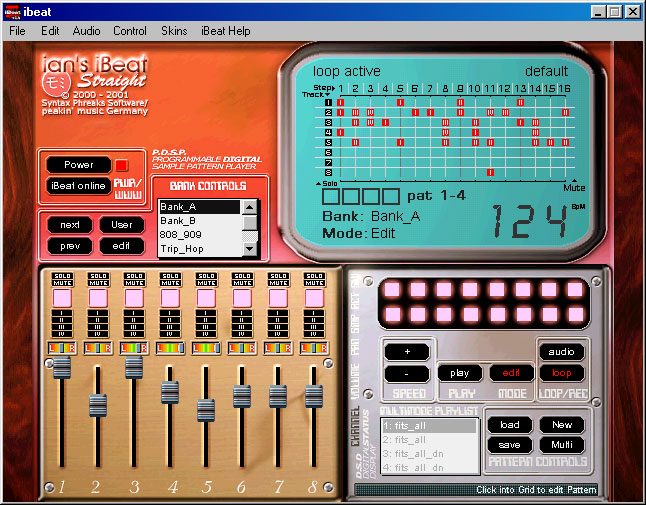Go to the prev bank

(x=70, y=246)
